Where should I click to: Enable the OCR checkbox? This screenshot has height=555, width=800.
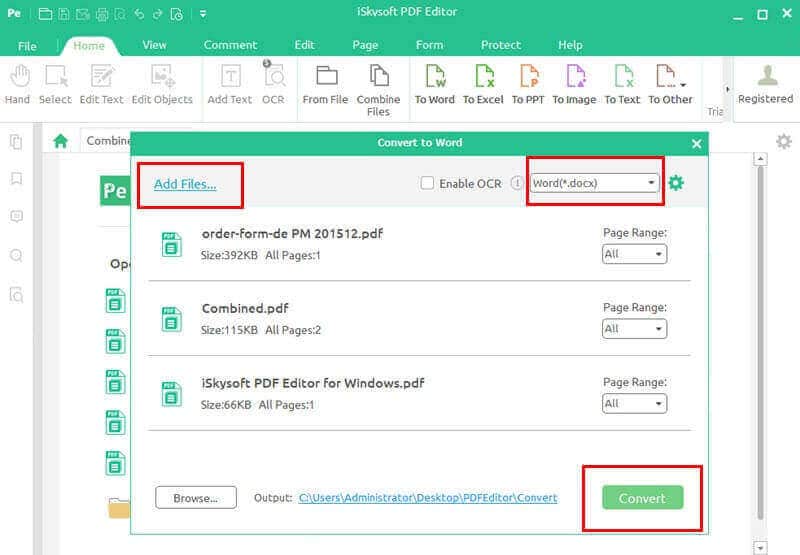[427, 183]
